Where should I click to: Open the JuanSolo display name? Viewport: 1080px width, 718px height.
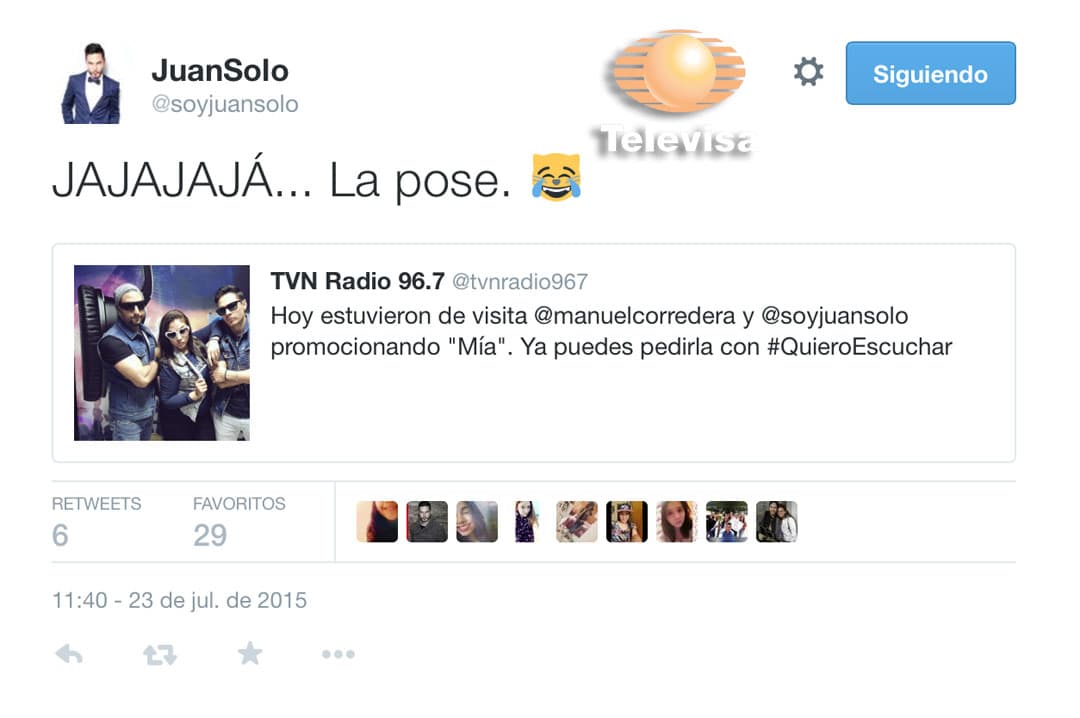click(x=220, y=70)
